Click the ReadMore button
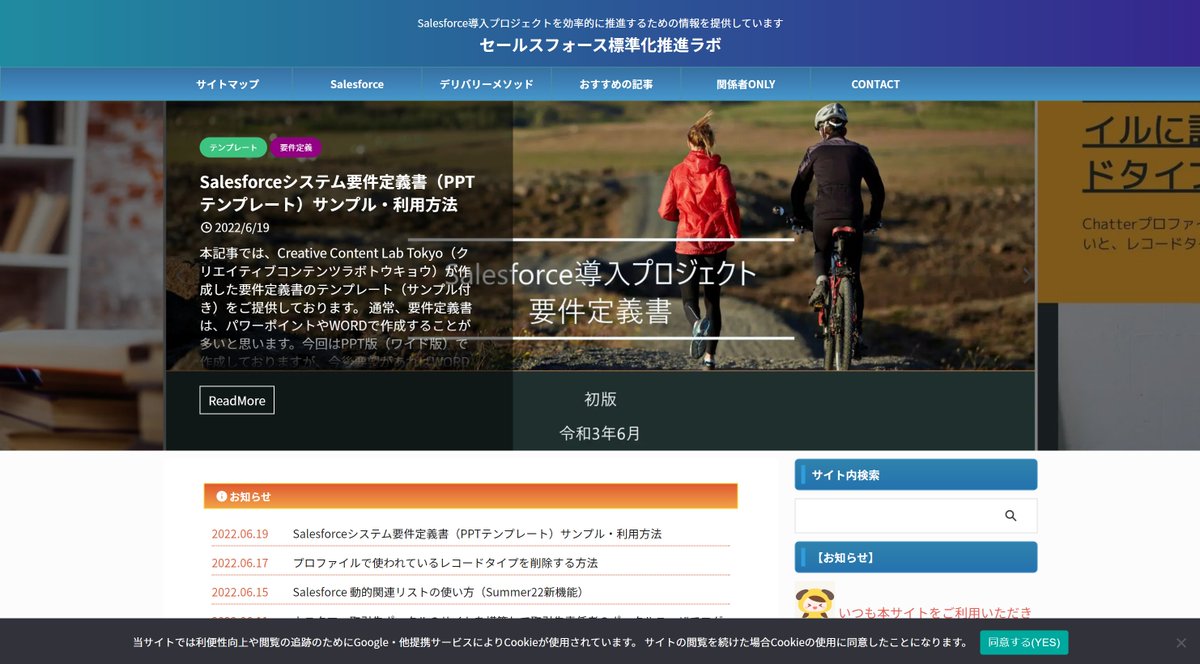 click(x=237, y=400)
